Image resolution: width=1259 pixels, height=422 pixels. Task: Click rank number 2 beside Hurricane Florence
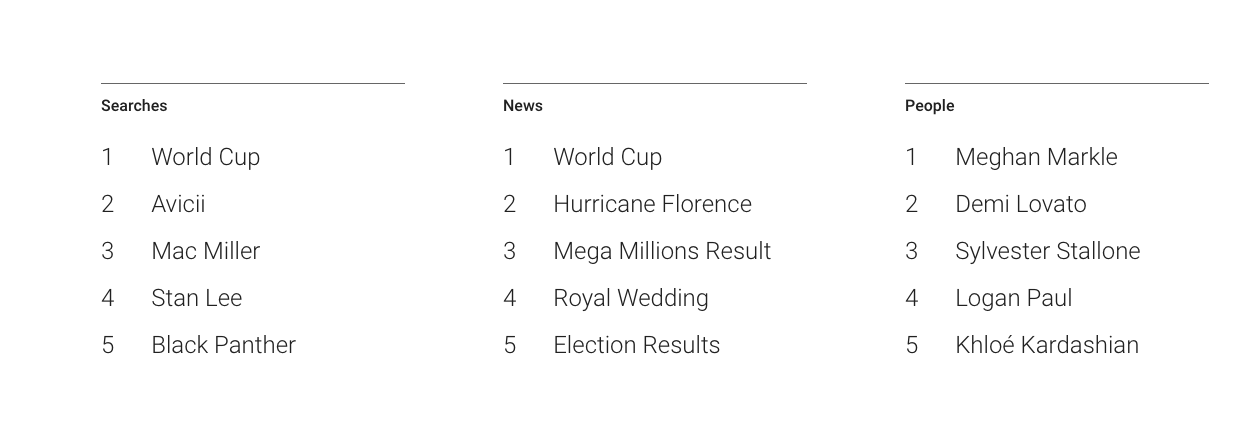(509, 204)
